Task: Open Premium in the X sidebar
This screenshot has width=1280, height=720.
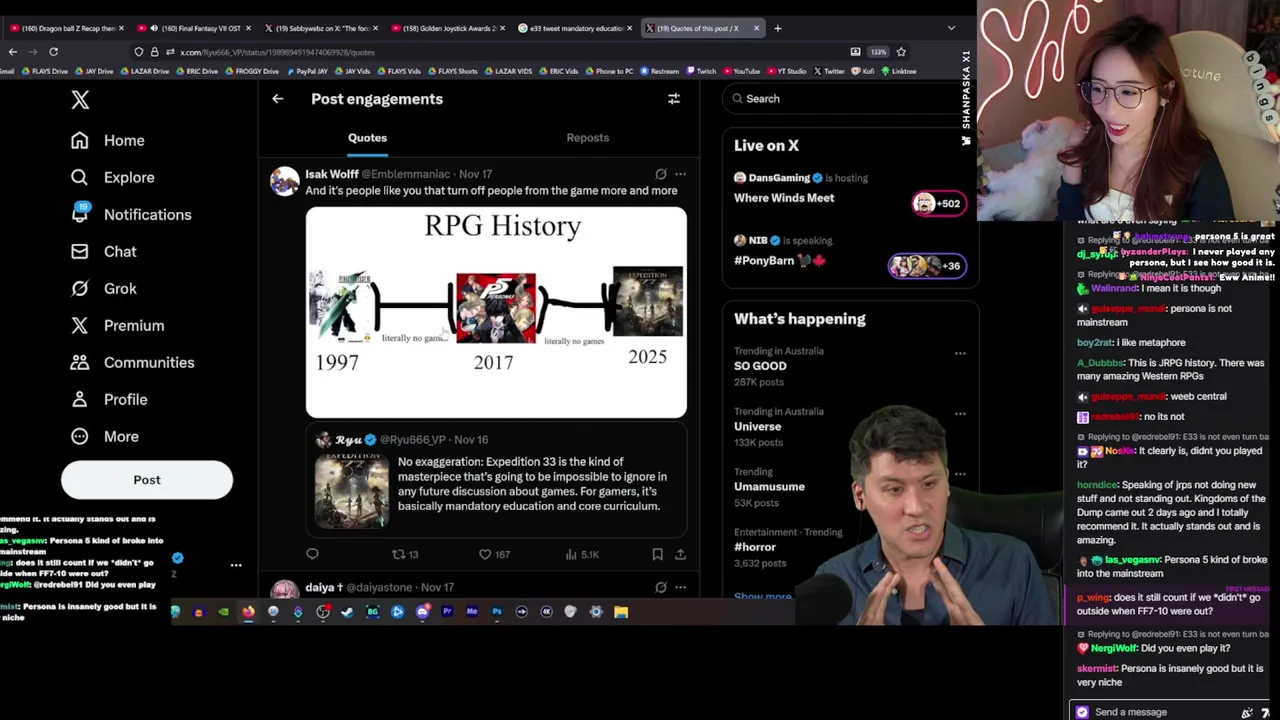Action: click(x=117, y=325)
